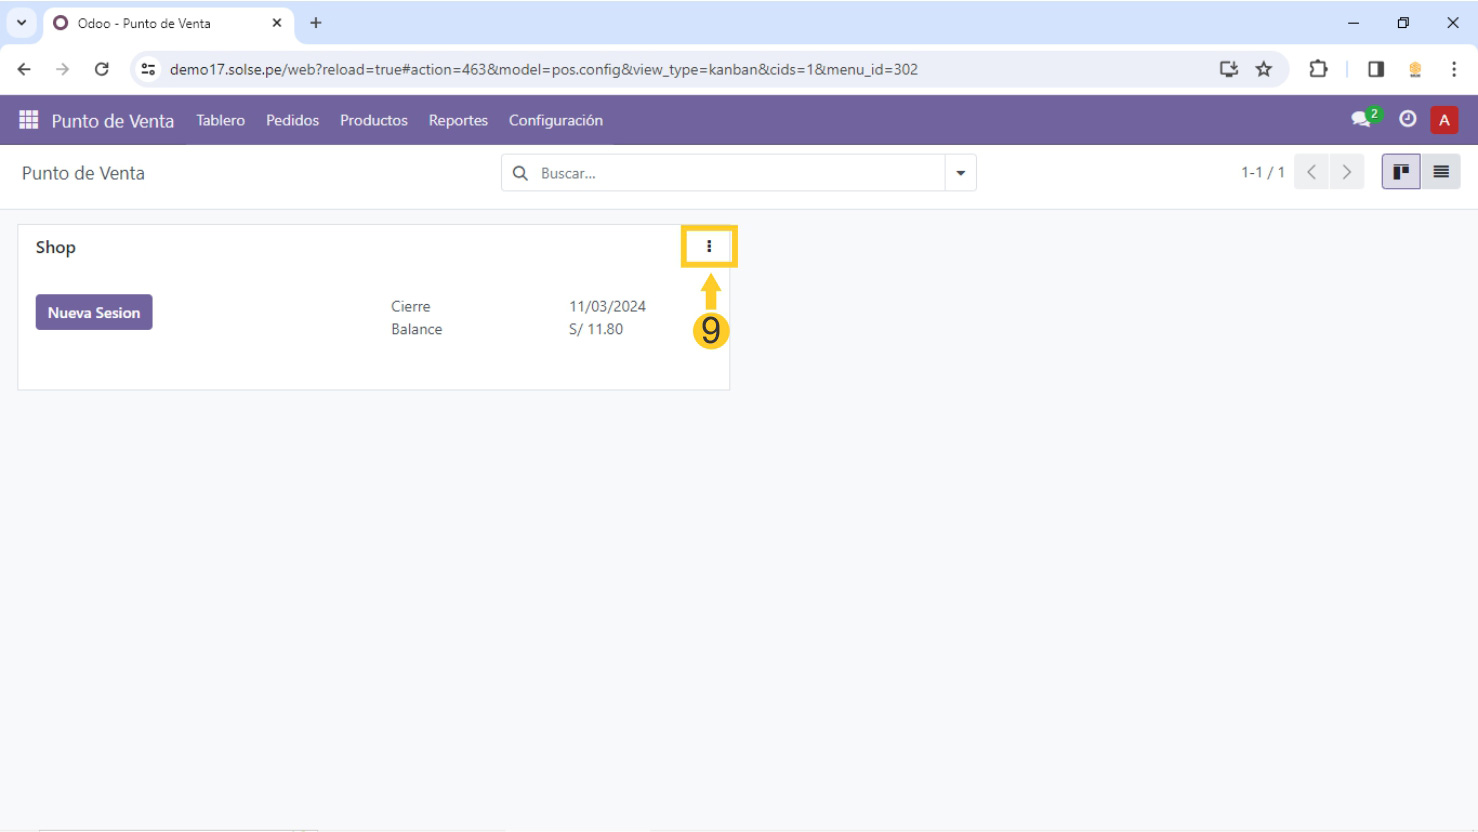Screen dimensions: 1478x832
Task: Switch to Kanban view
Action: point(1400,172)
